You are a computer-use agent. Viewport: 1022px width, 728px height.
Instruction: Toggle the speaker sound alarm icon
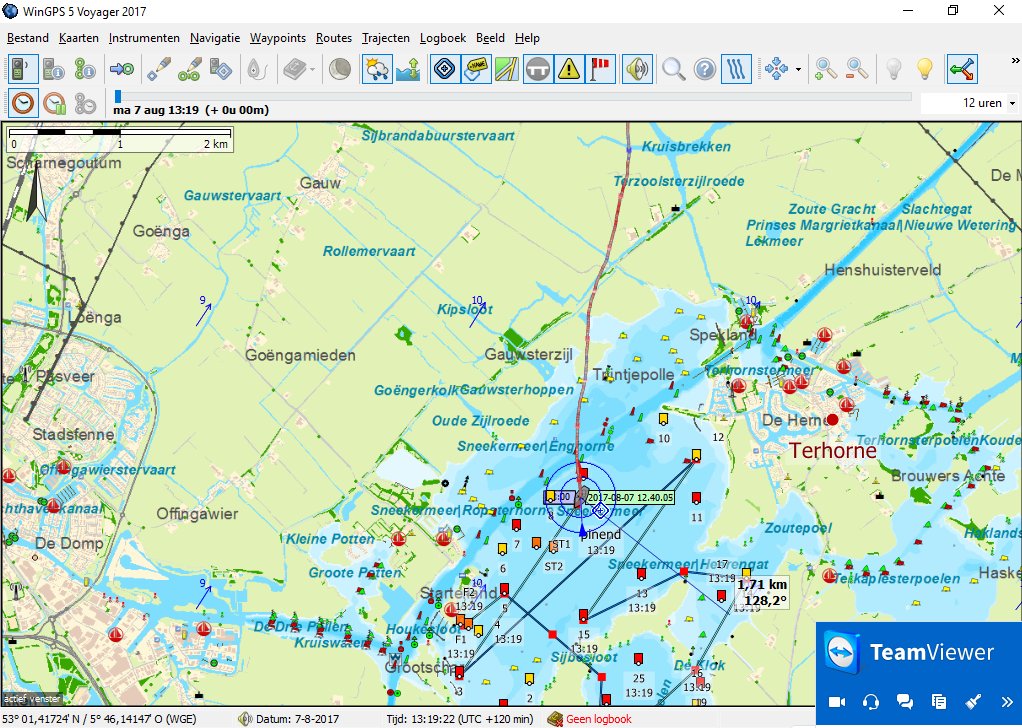coord(637,69)
